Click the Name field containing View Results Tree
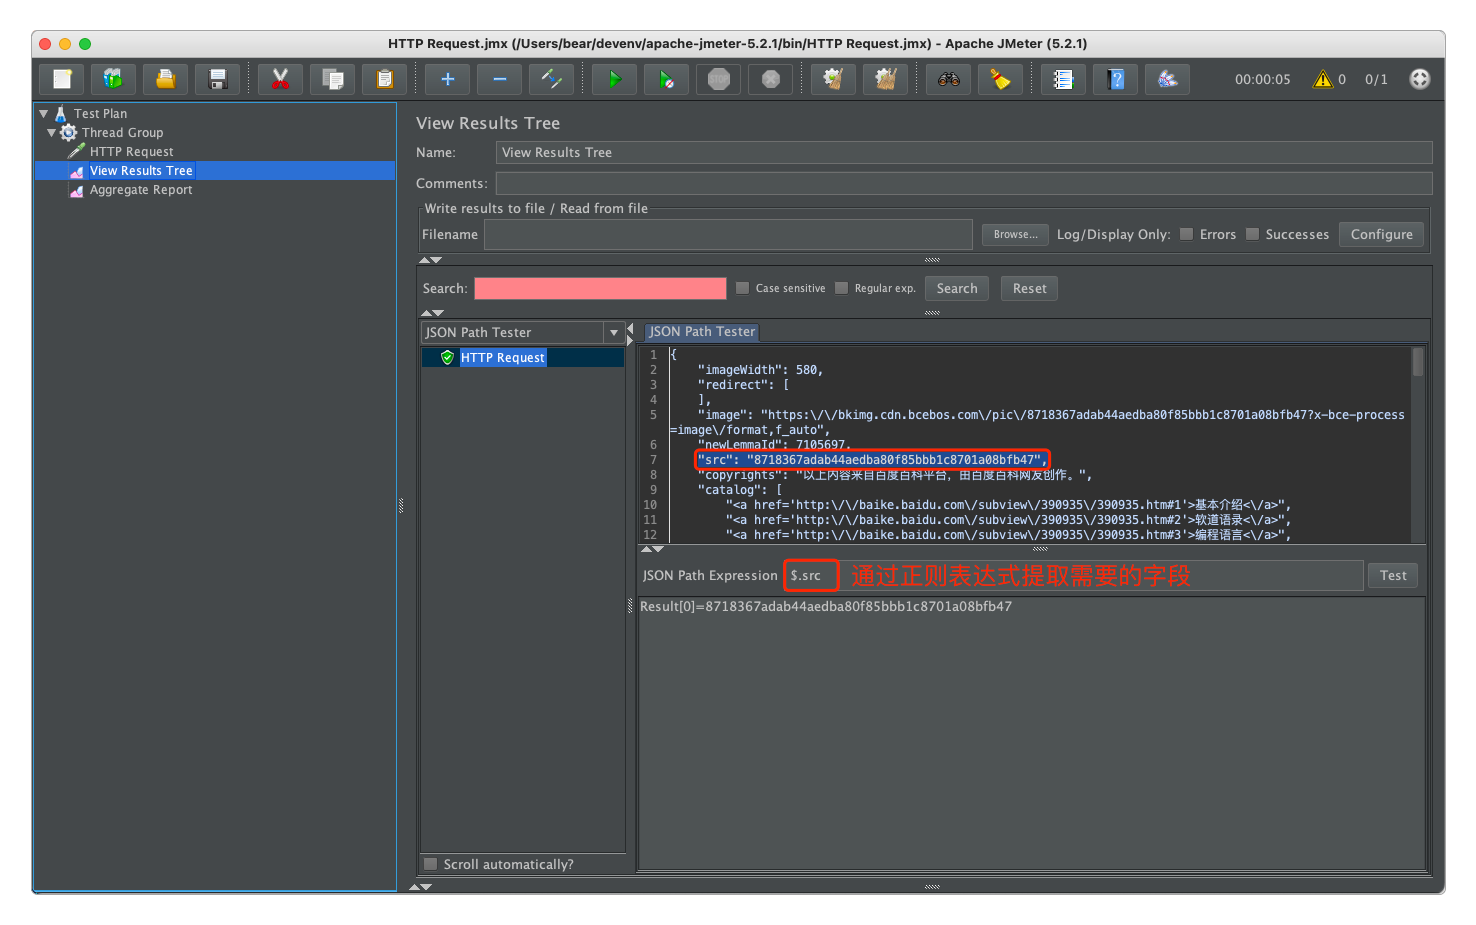The image size is (1476, 925). (964, 152)
